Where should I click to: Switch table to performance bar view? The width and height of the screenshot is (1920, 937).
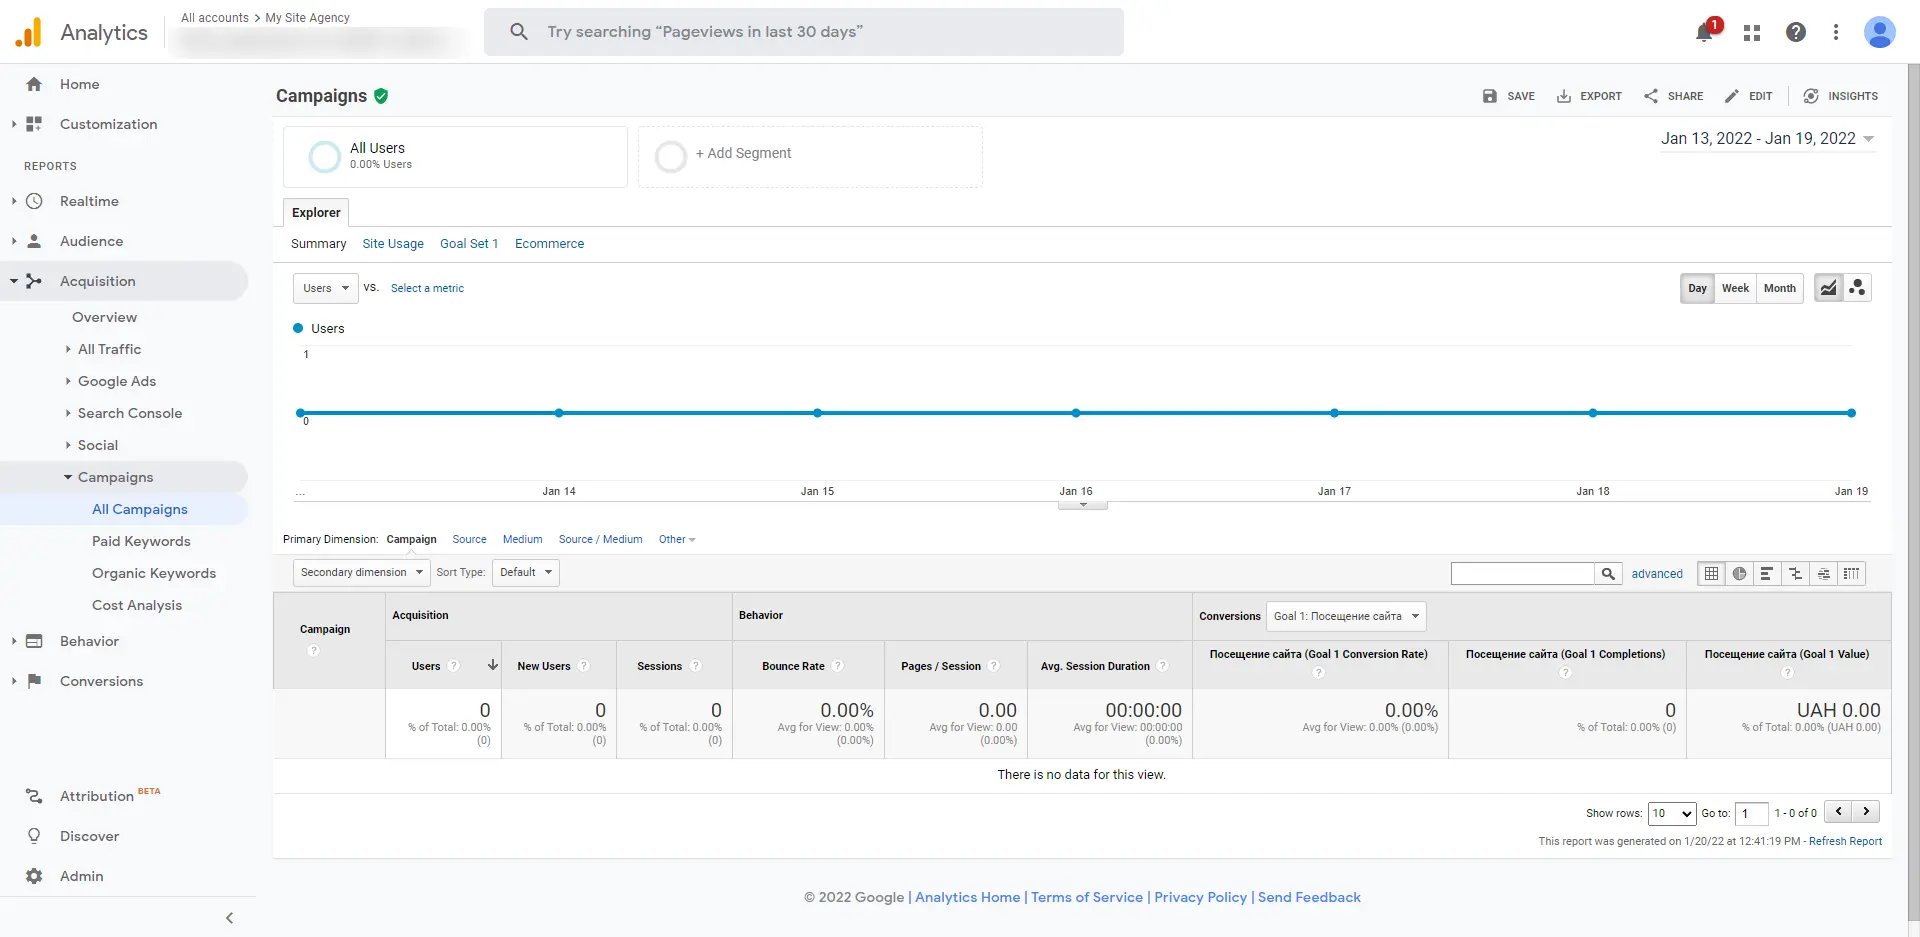pyautogui.click(x=1768, y=573)
